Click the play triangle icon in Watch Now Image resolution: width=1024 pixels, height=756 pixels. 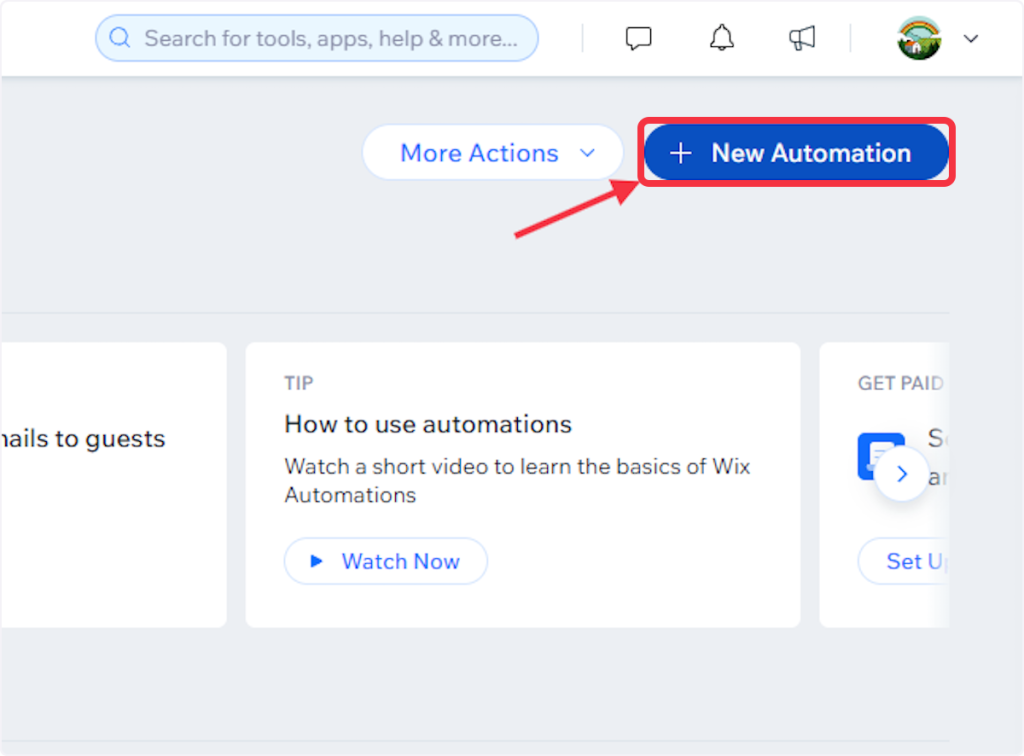pyautogui.click(x=317, y=561)
